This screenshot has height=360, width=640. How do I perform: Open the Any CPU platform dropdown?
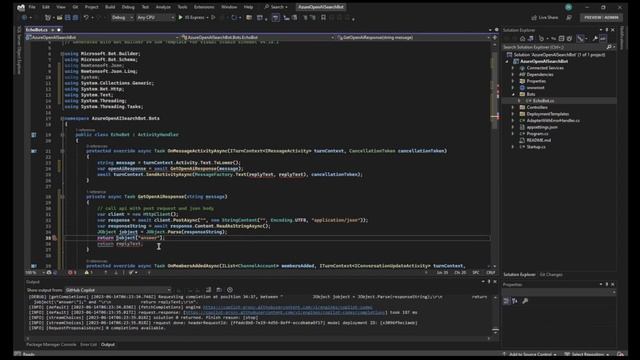[156, 18]
